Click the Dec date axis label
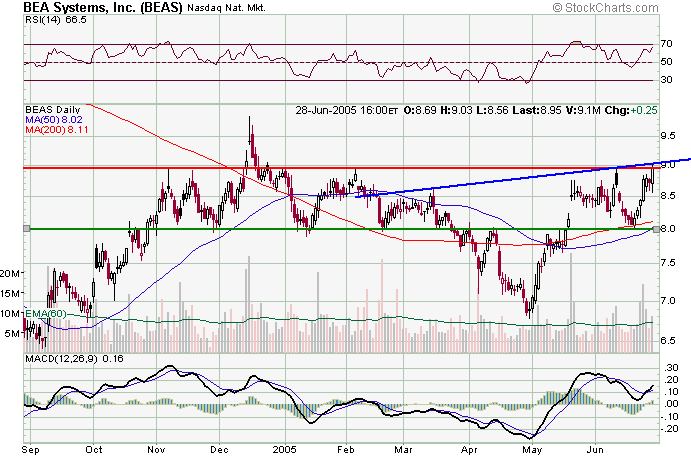Image resolution: width=691 pixels, height=459 pixels. [x=219, y=450]
